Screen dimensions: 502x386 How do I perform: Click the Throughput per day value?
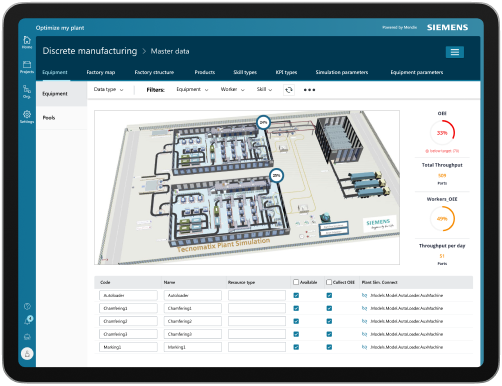pos(442,256)
